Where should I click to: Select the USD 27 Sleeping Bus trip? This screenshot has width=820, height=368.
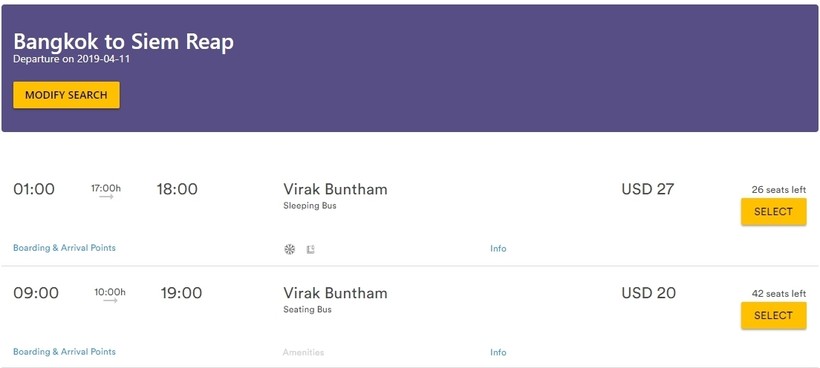click(x=773, y=212)
